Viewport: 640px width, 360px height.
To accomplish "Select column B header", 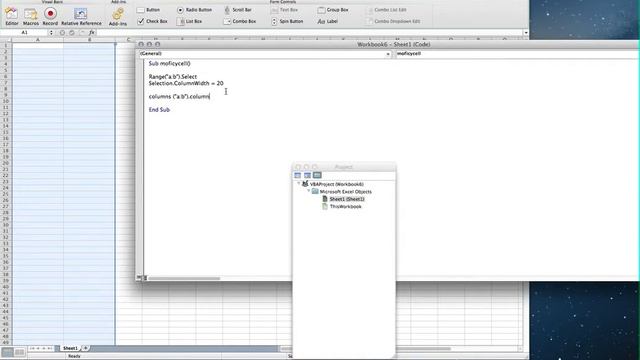I will [89, 40].
